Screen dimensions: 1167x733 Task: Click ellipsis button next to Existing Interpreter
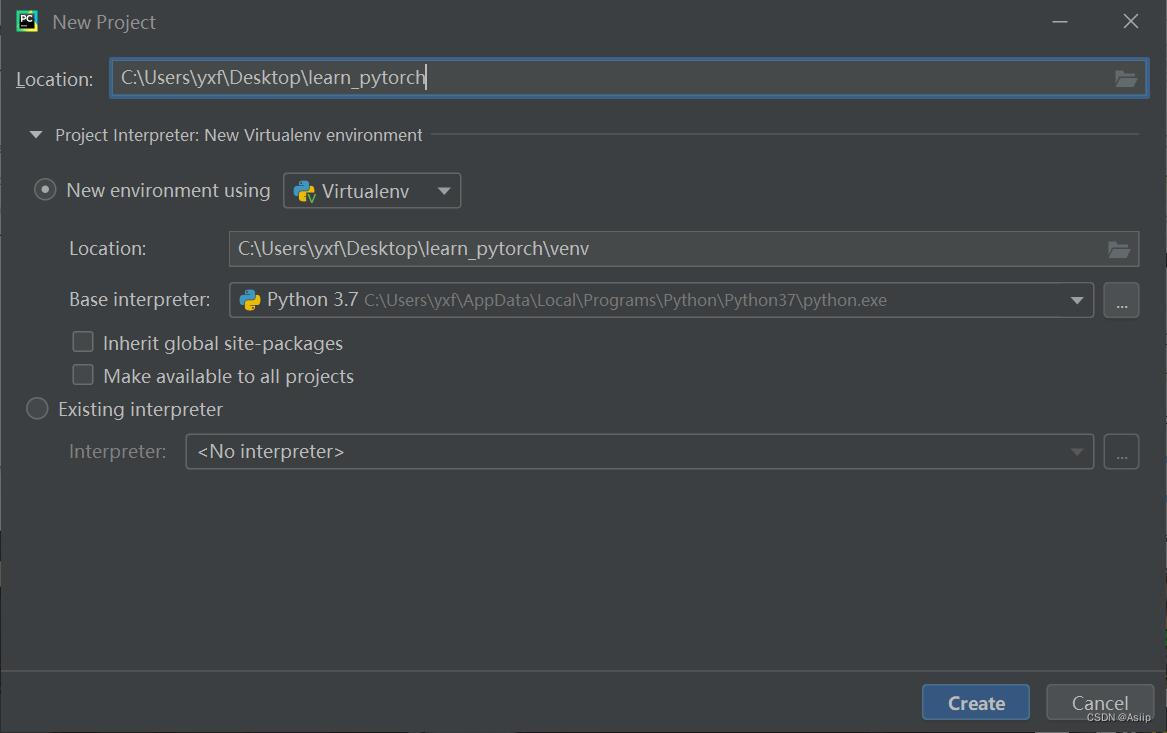coord(1122,452)
